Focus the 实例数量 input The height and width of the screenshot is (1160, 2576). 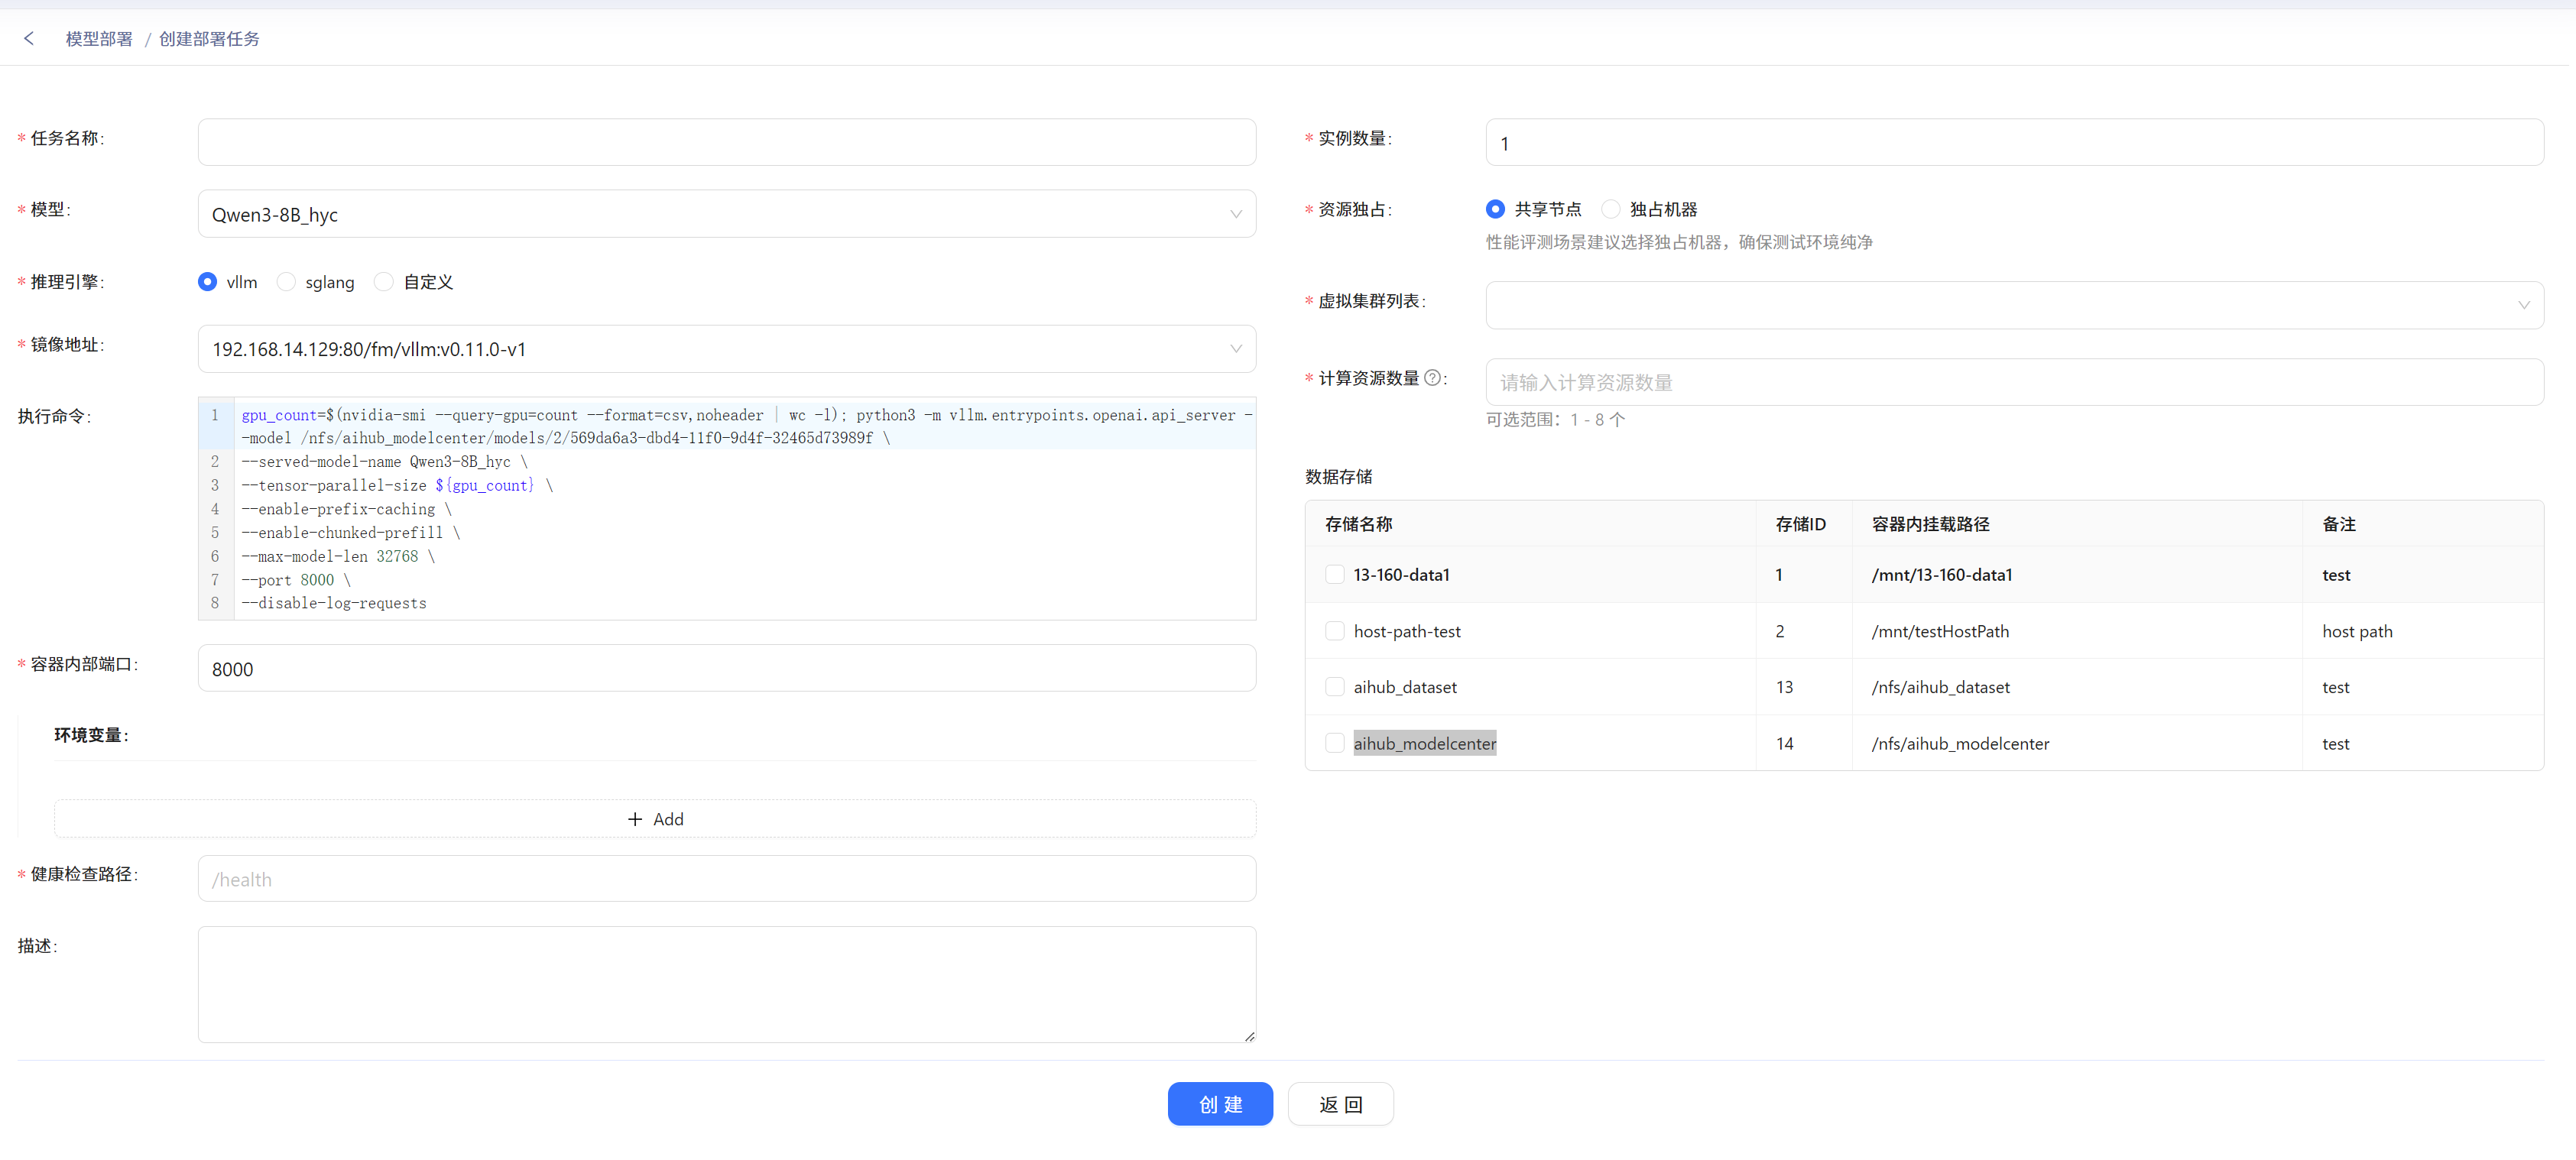(2014, 142)
